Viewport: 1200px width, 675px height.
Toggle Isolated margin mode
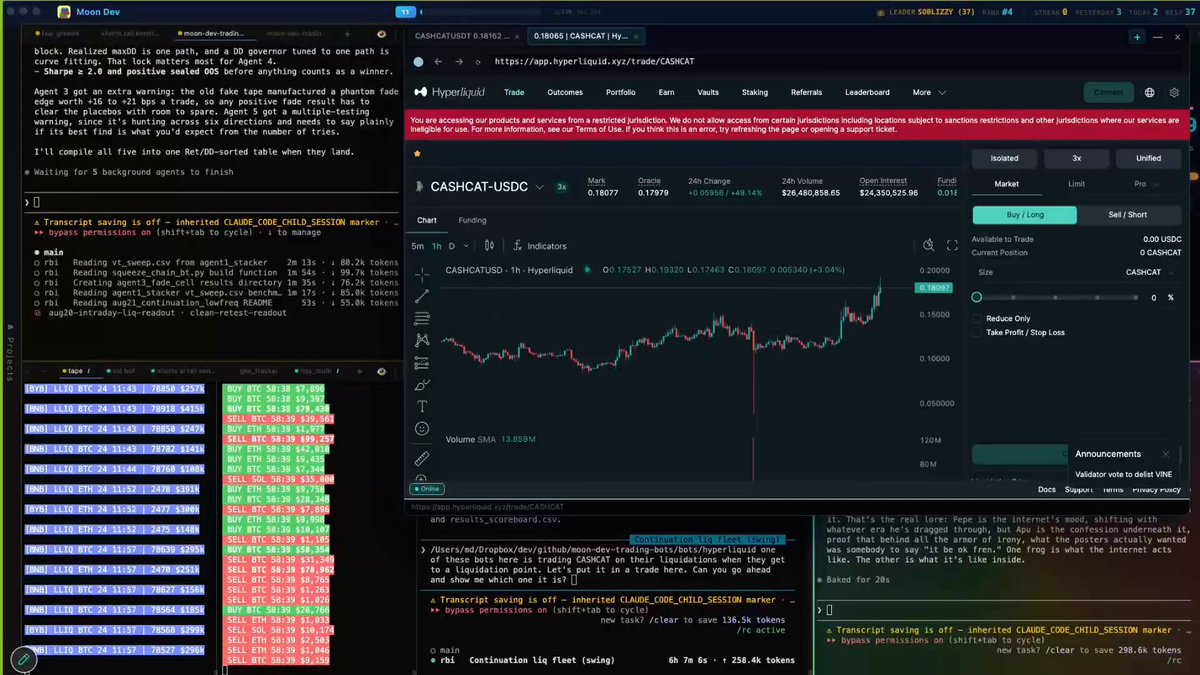click(1004, 158)
